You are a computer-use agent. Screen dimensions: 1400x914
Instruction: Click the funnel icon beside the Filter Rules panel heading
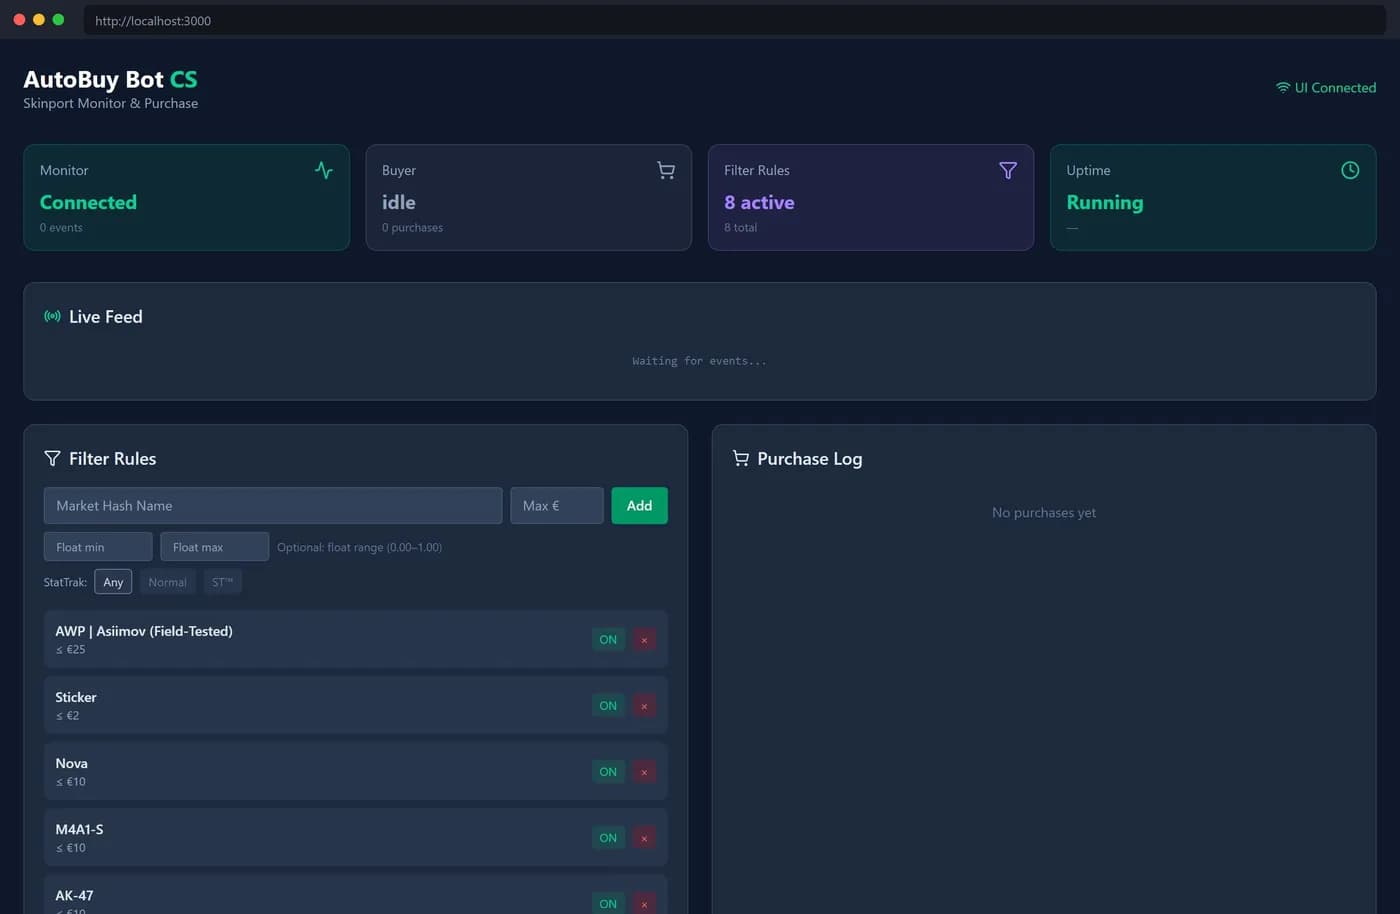(x=52, y=458)
